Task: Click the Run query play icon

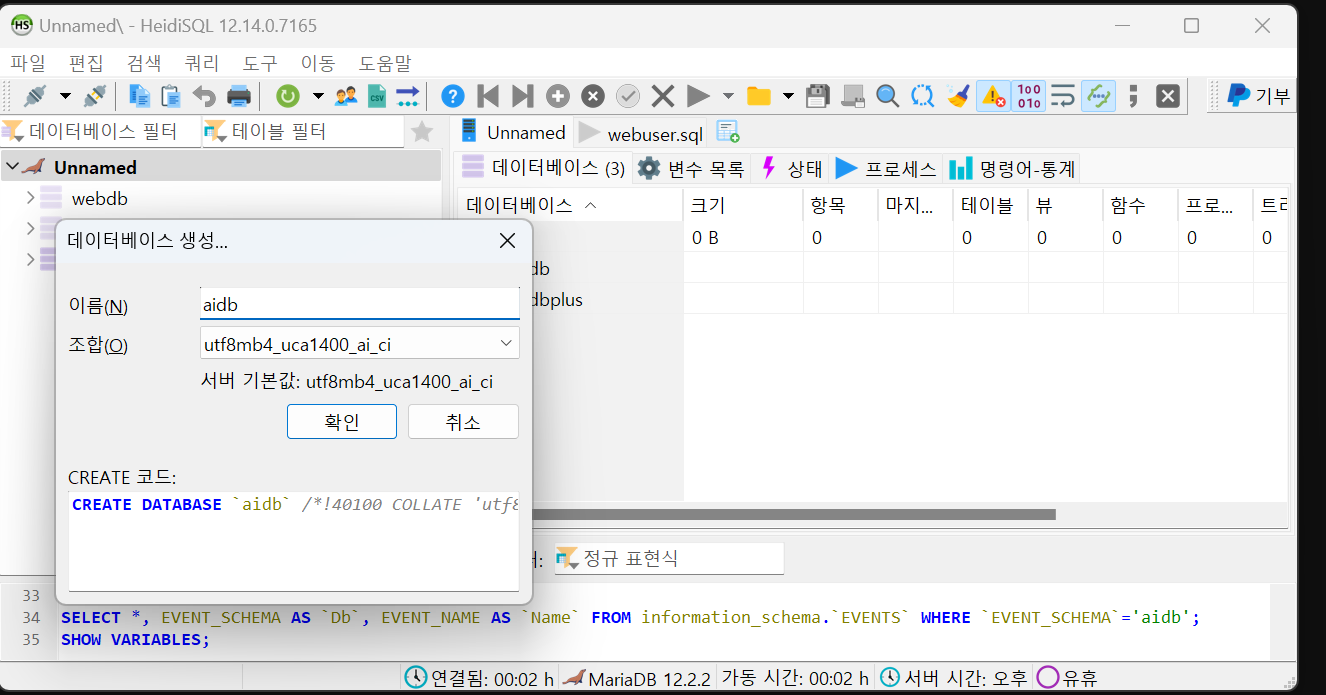Action: pos(698,96)
